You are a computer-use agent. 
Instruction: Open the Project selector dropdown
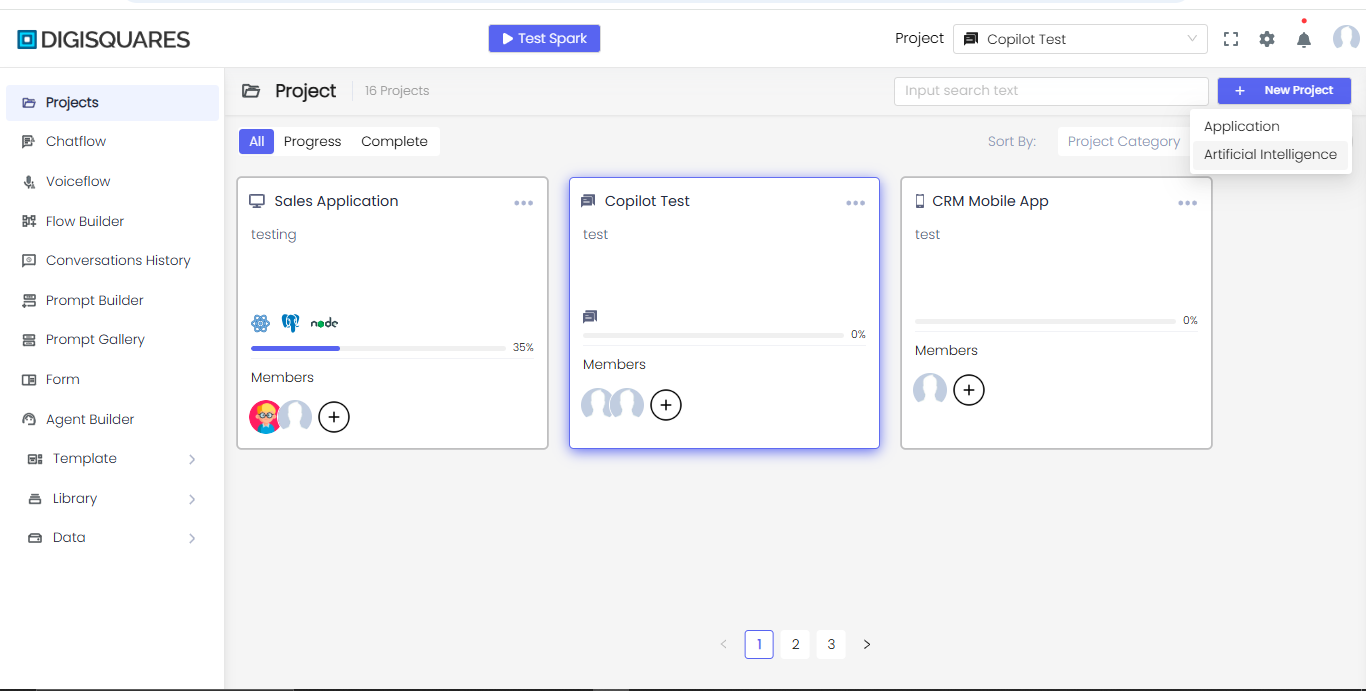pos(1080,39)
